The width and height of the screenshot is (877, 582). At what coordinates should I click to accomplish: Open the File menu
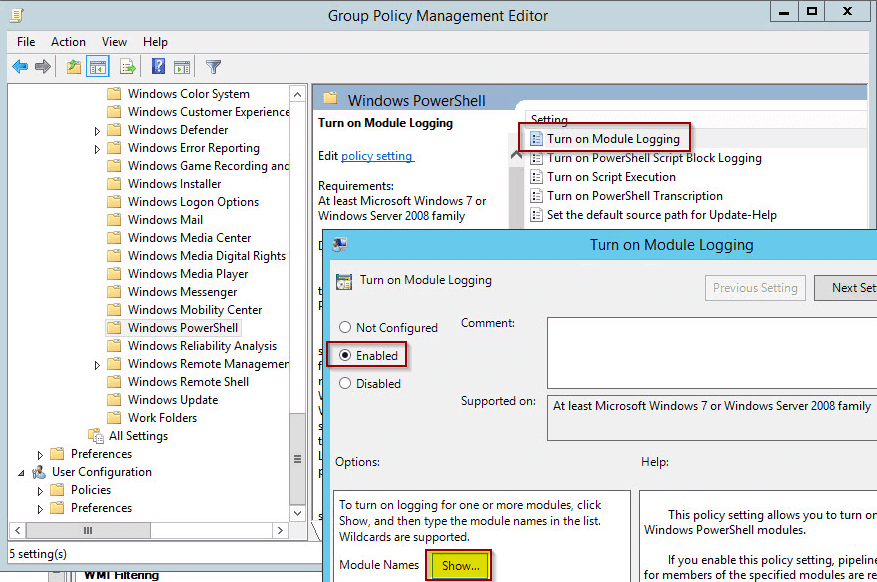(x=26, y=42)
